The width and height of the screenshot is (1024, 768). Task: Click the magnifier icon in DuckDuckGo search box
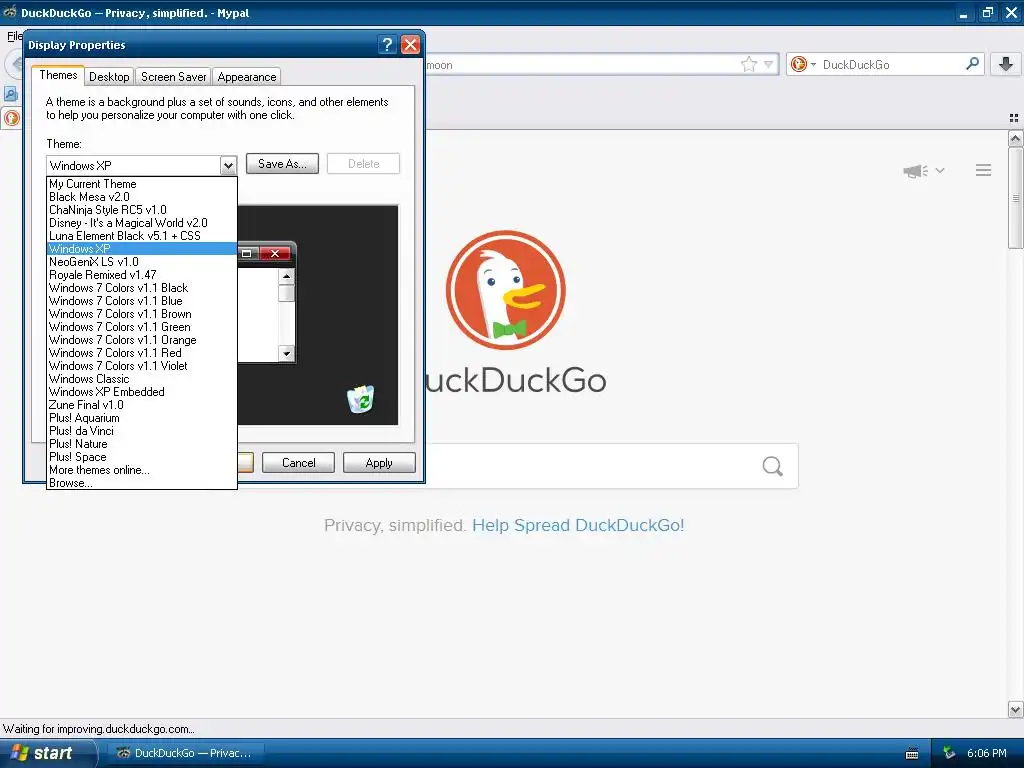click(x=972, y=64)
